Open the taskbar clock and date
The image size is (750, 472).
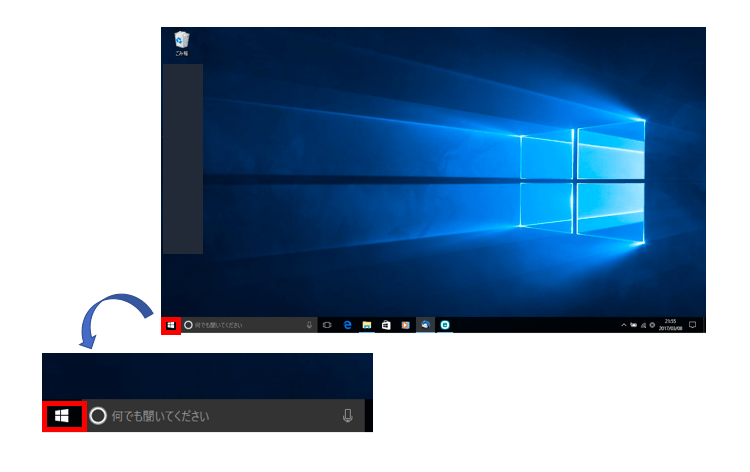670,325
